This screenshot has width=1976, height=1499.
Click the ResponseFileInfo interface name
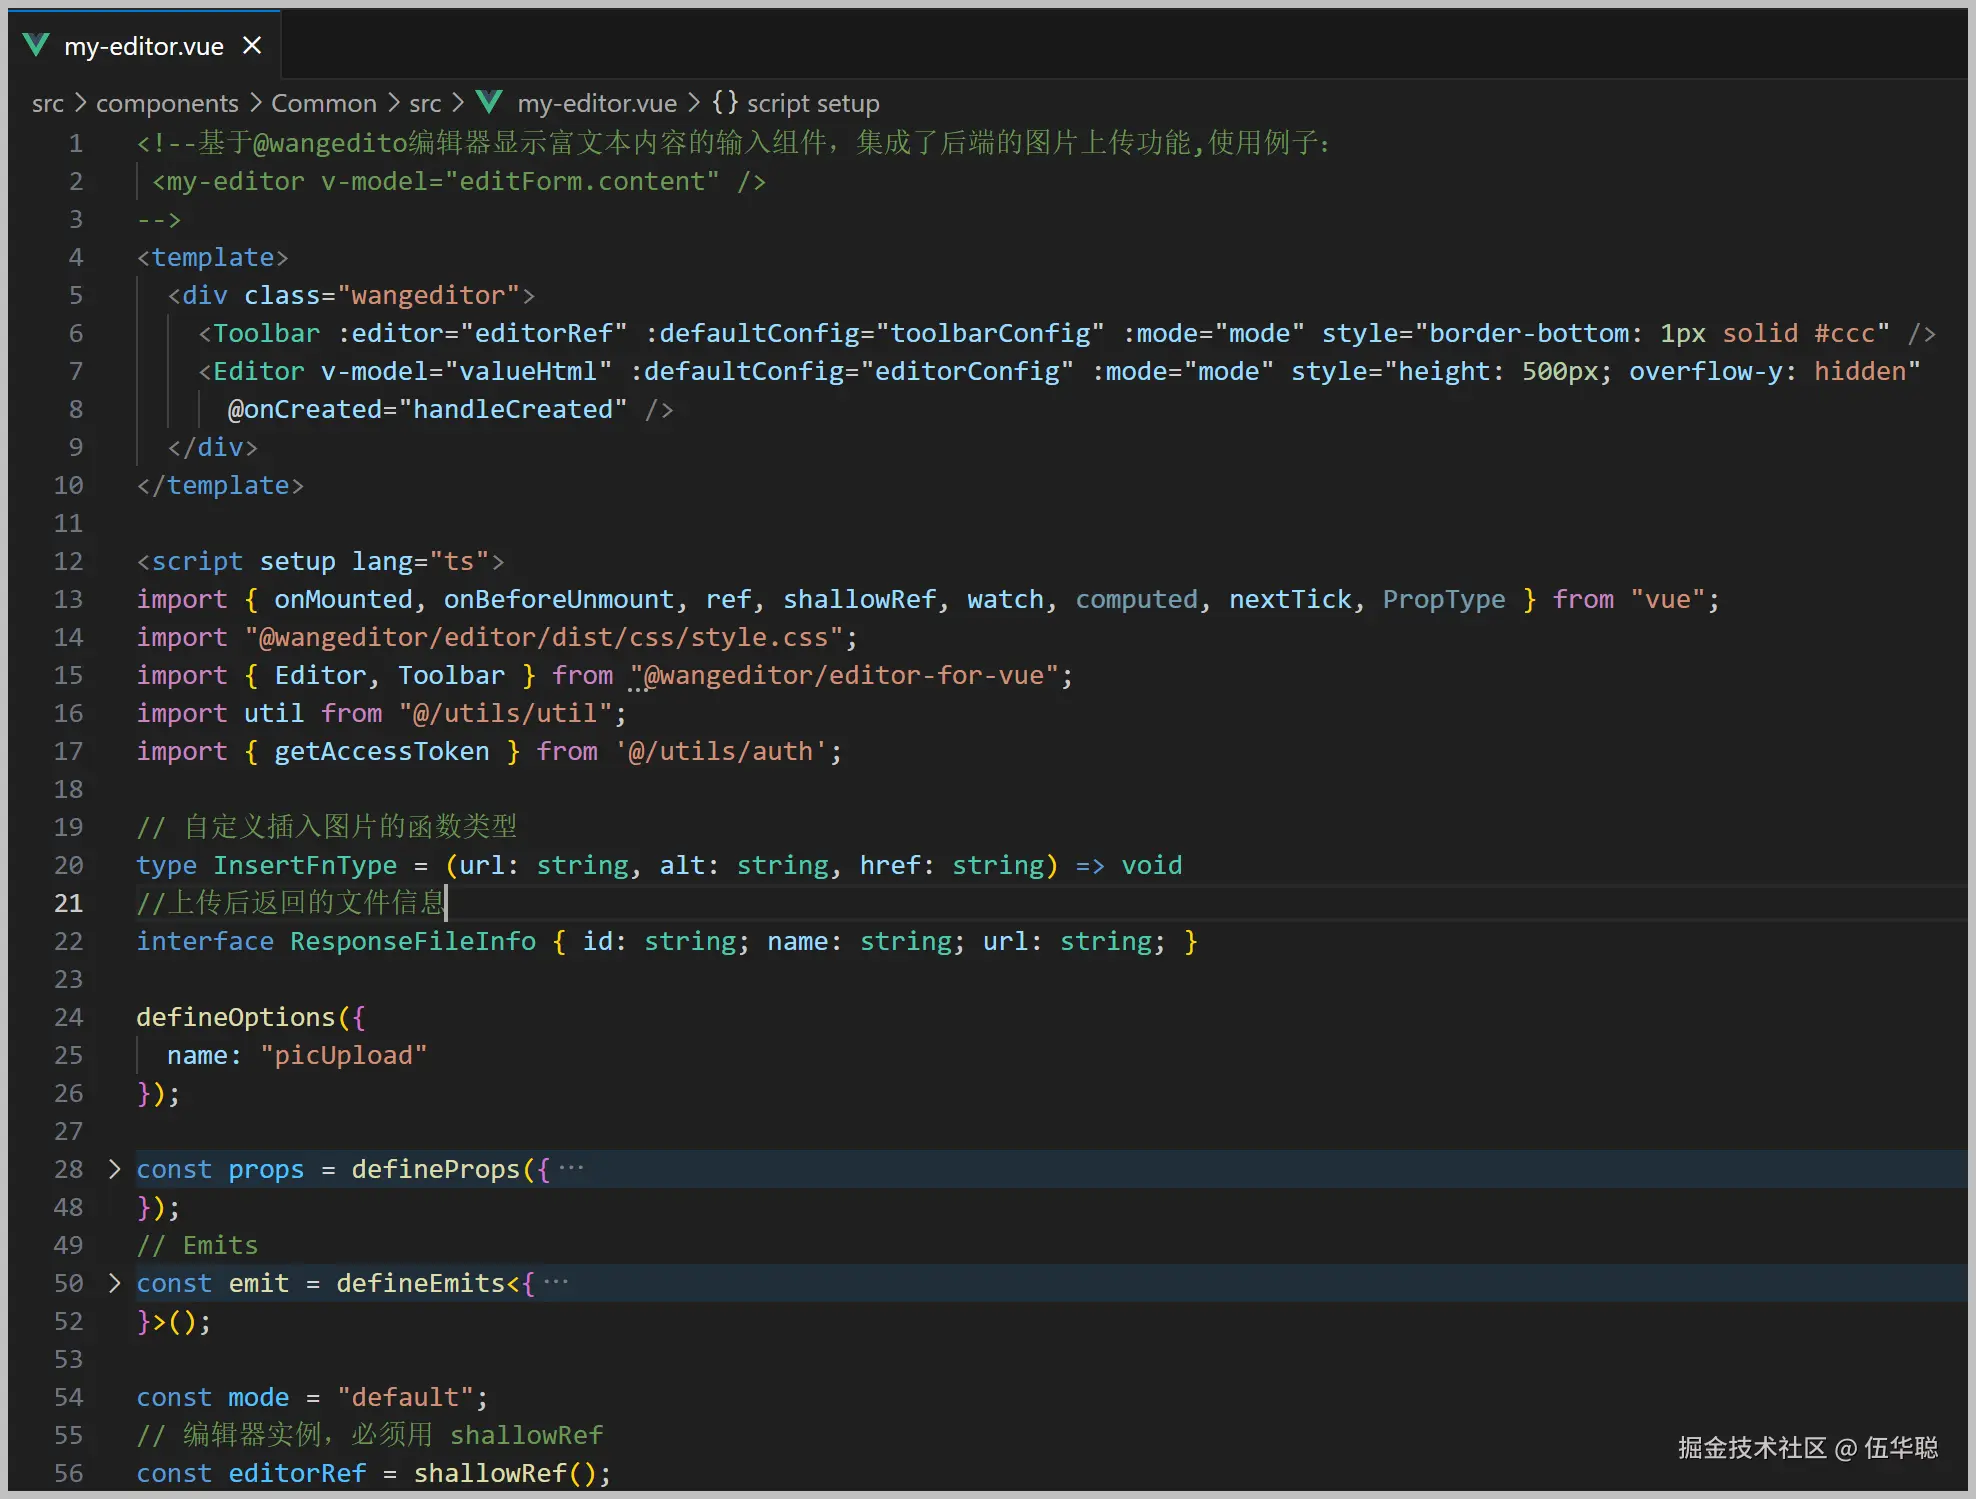(413, 941)
